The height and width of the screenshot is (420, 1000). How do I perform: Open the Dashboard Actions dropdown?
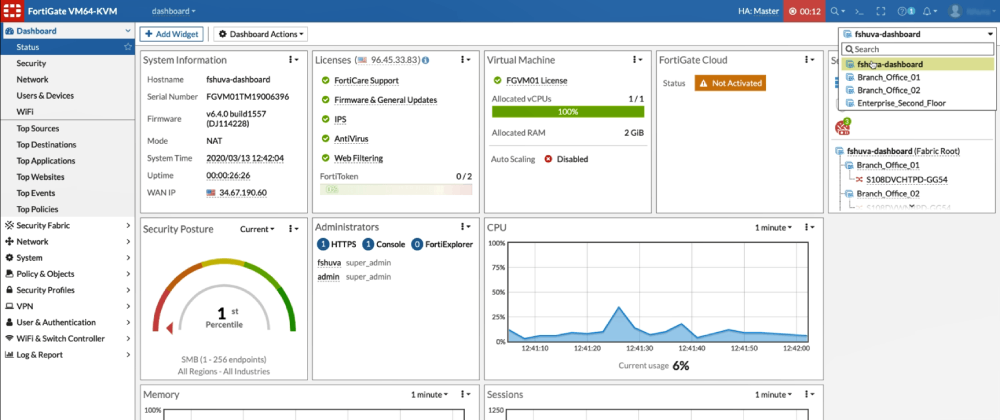[x=255, y=34]
